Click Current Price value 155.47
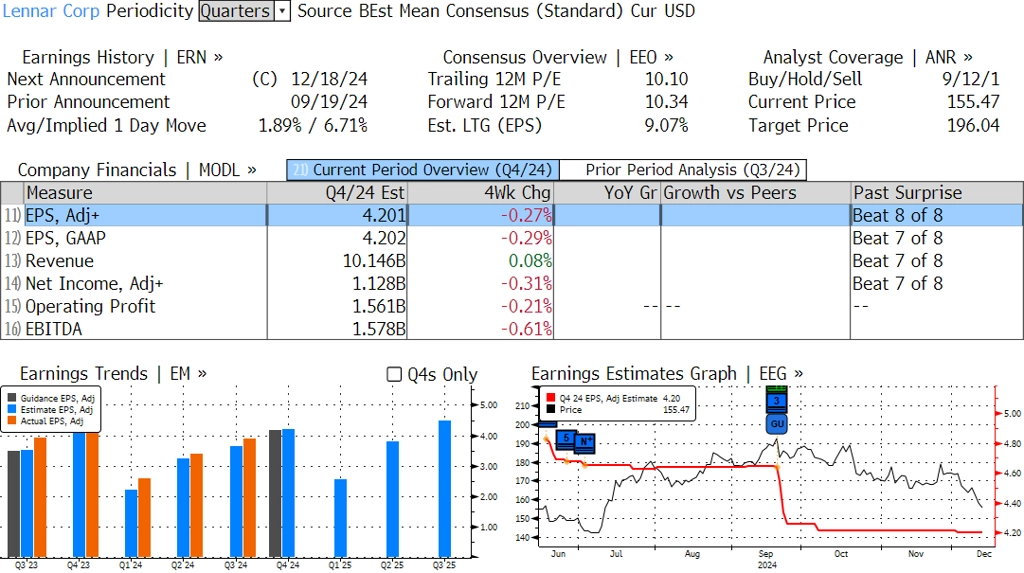The width and height of the screenshot is (1024, 573). 973,102
